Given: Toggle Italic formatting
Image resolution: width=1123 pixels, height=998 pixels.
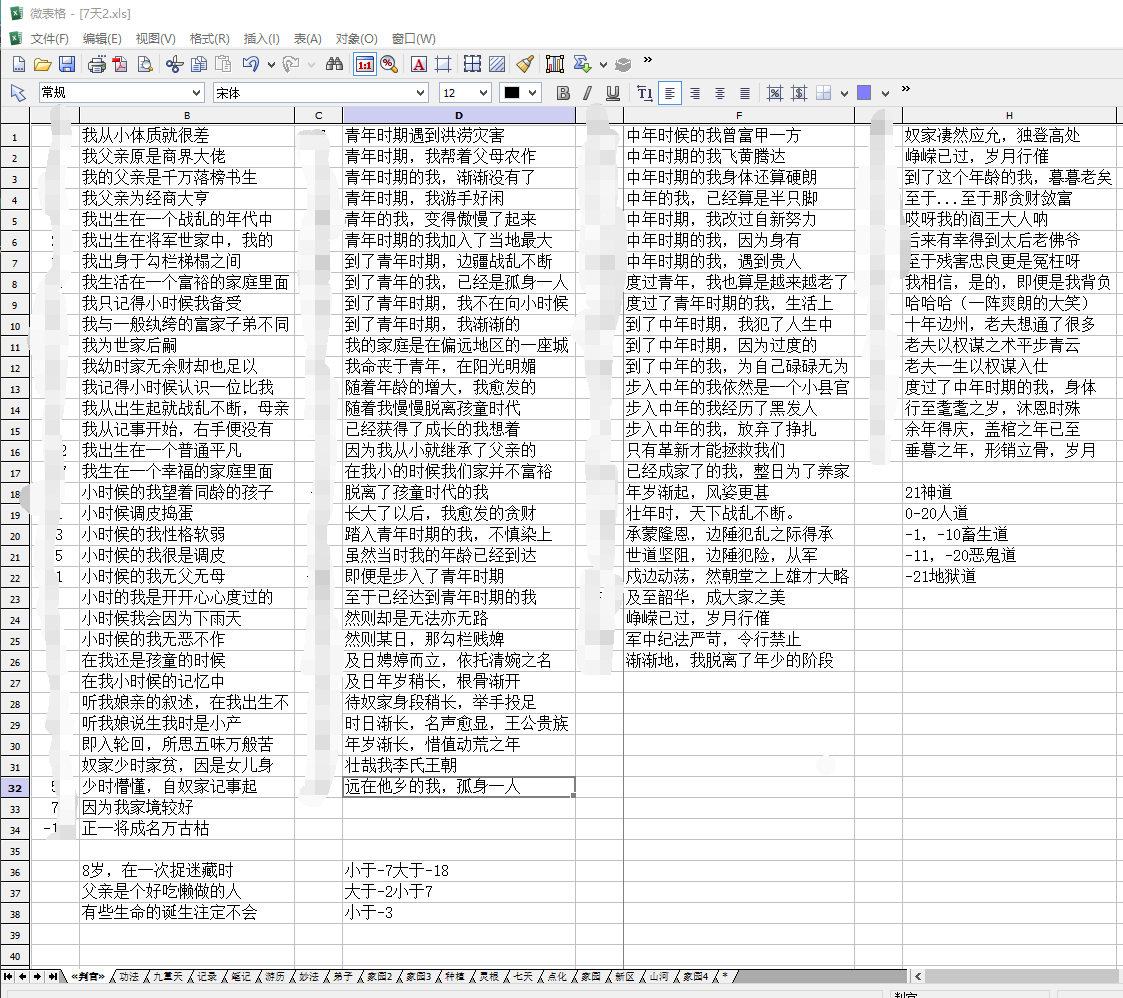Looking at the screenshot, I should 587,93.
